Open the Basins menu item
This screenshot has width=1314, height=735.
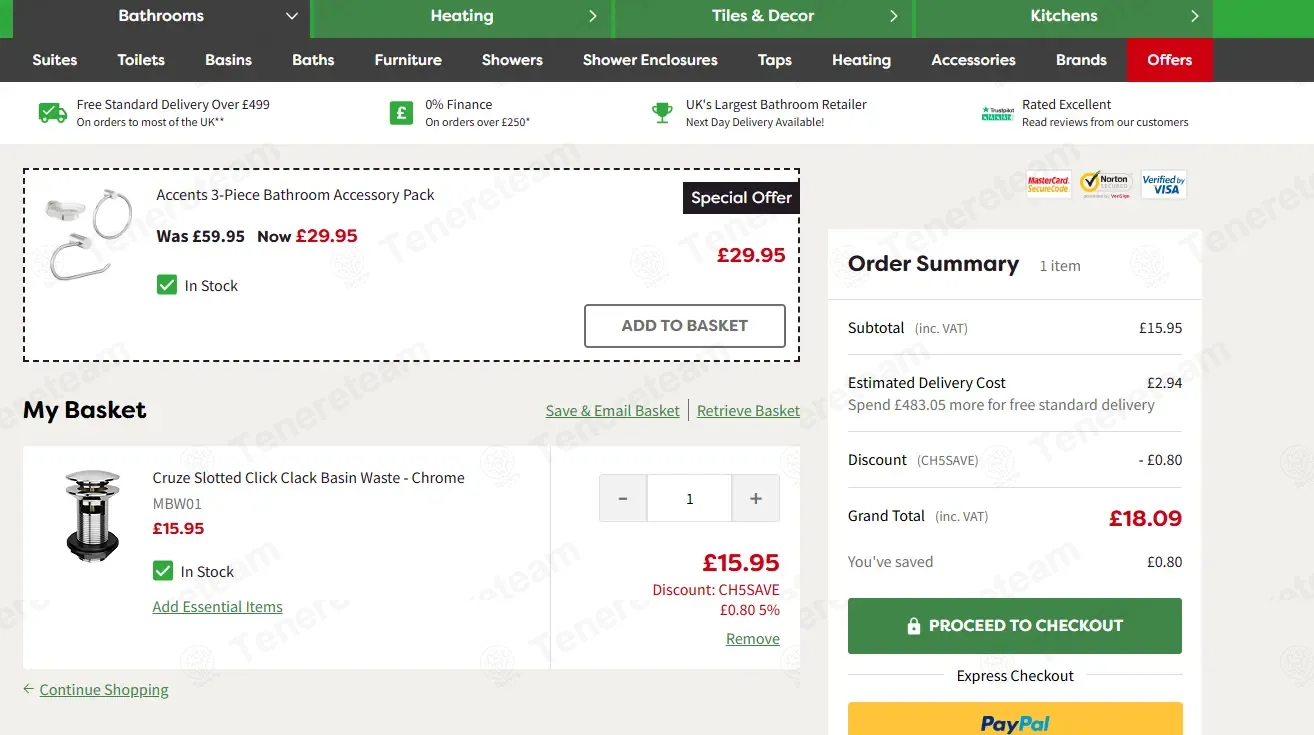coord(229,60)
